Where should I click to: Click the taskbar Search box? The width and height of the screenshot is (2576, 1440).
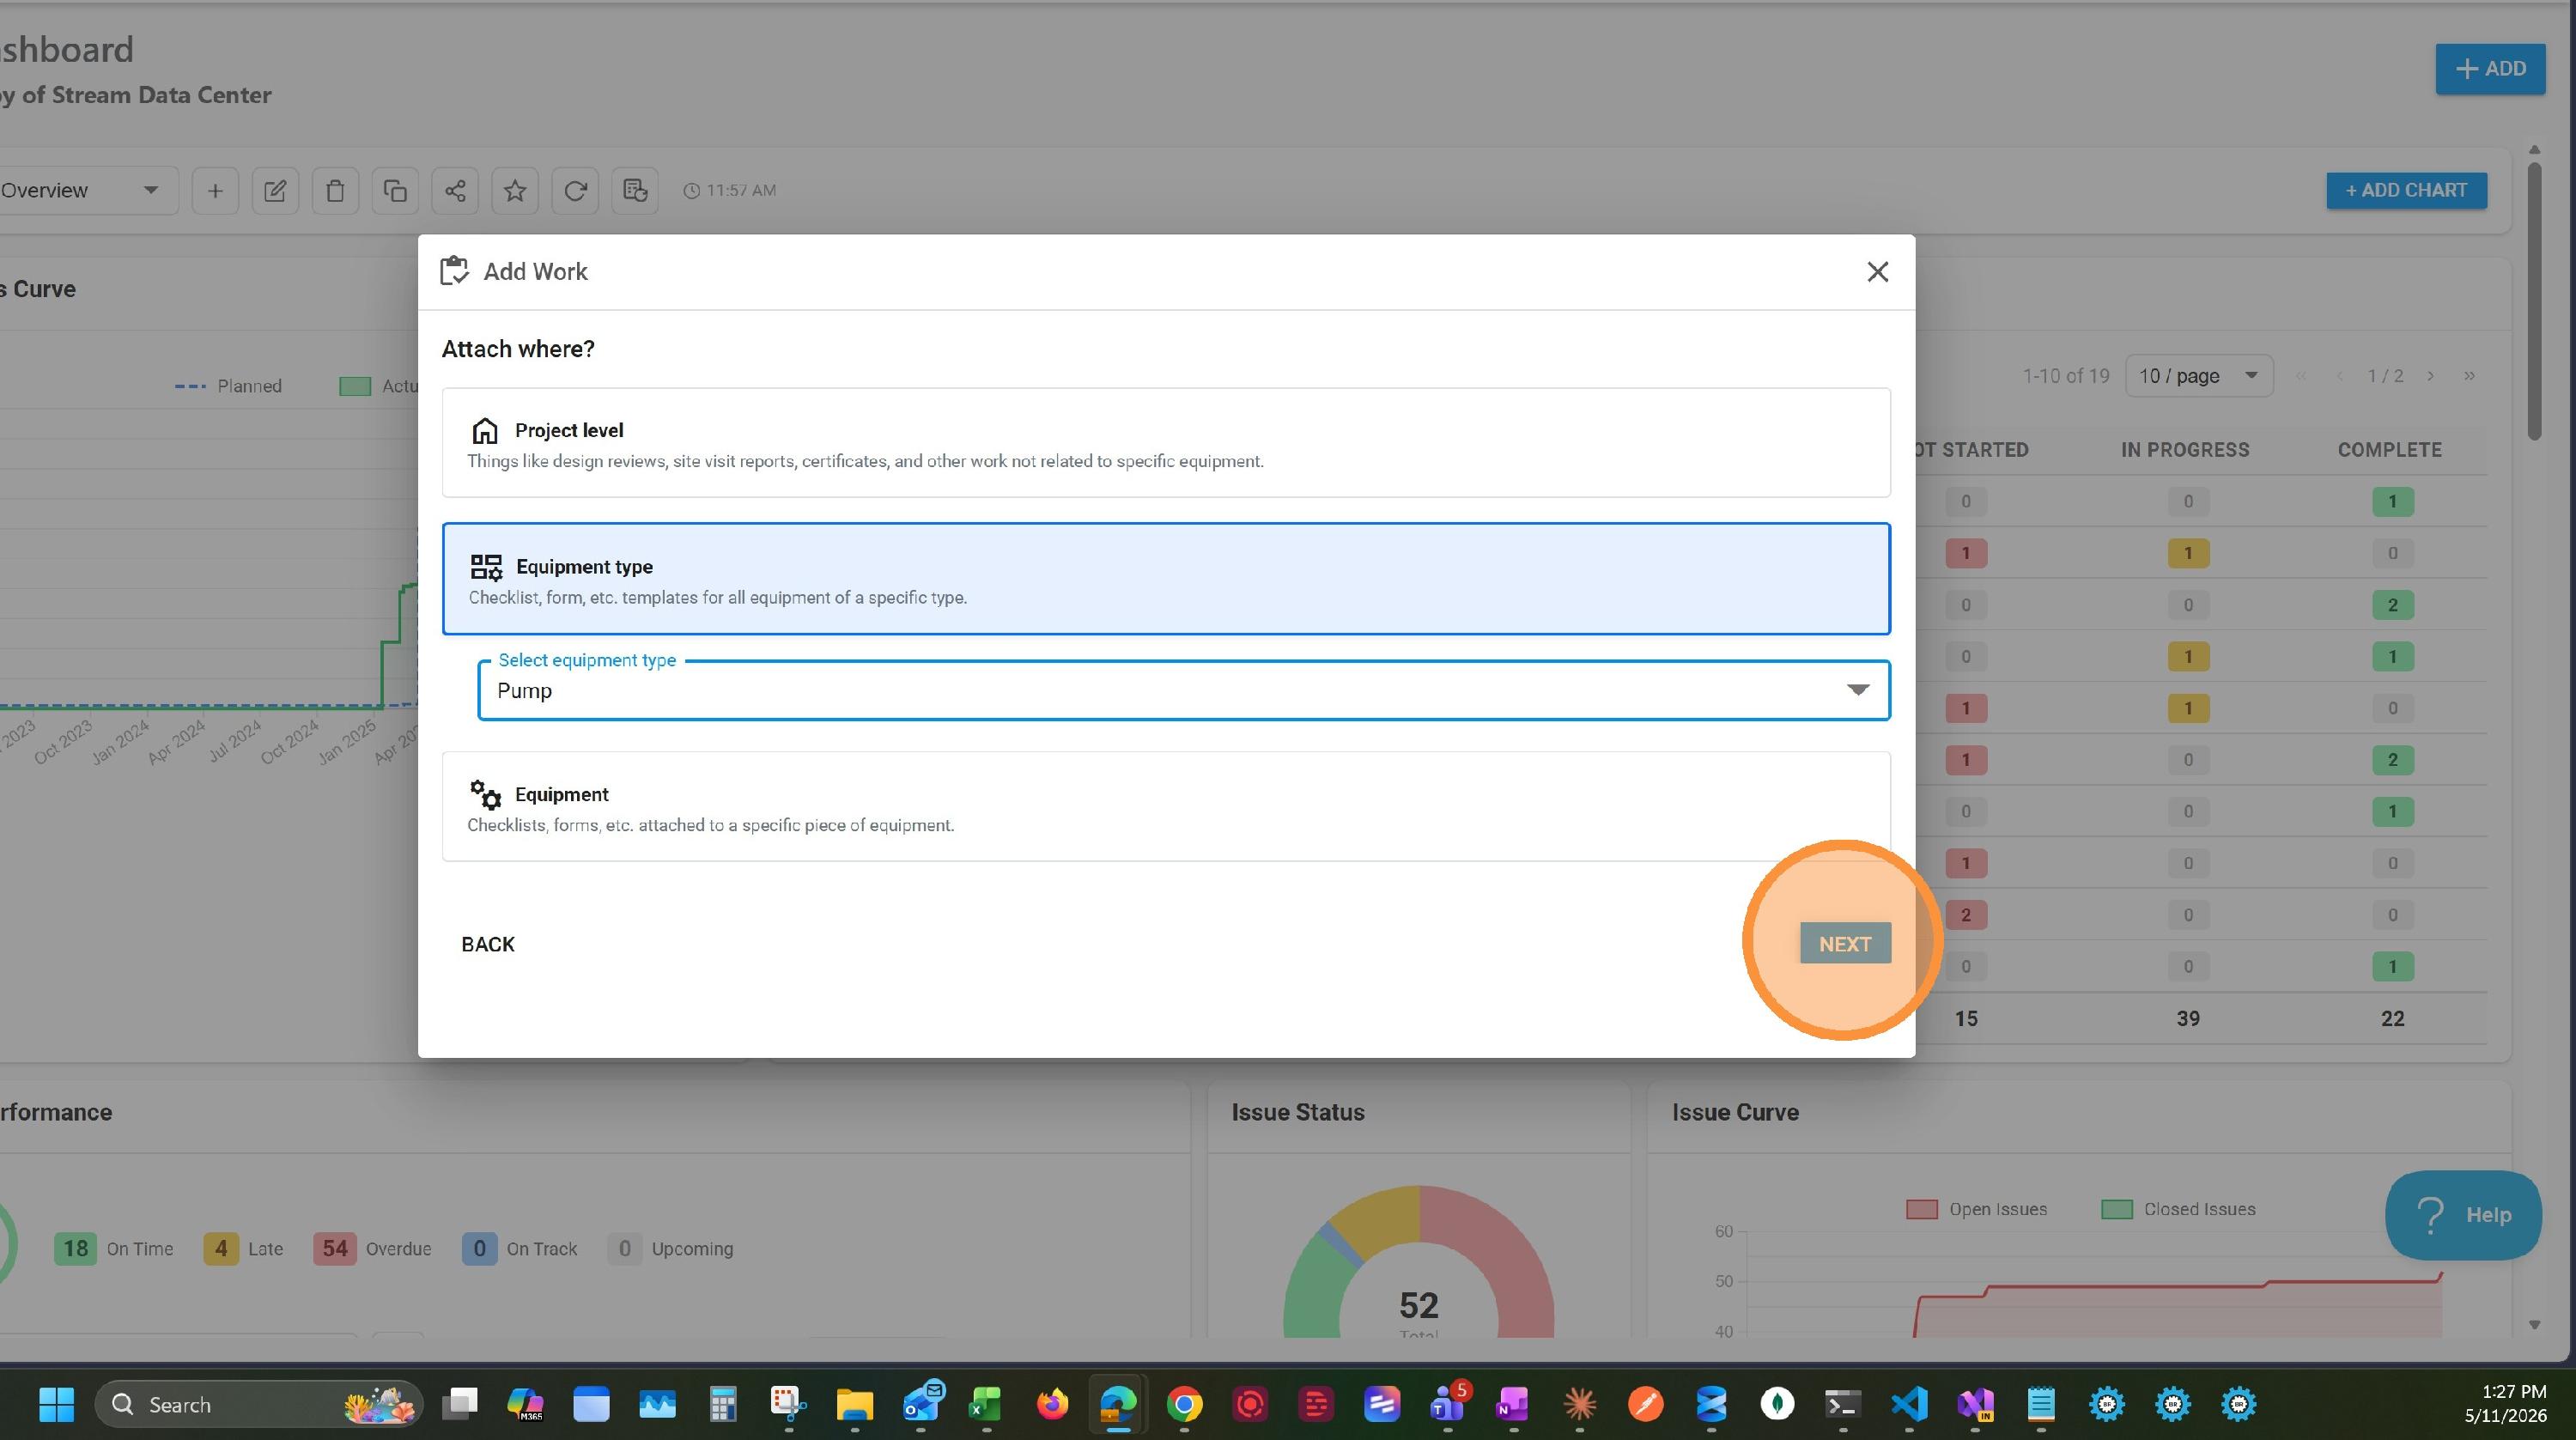258,1404
